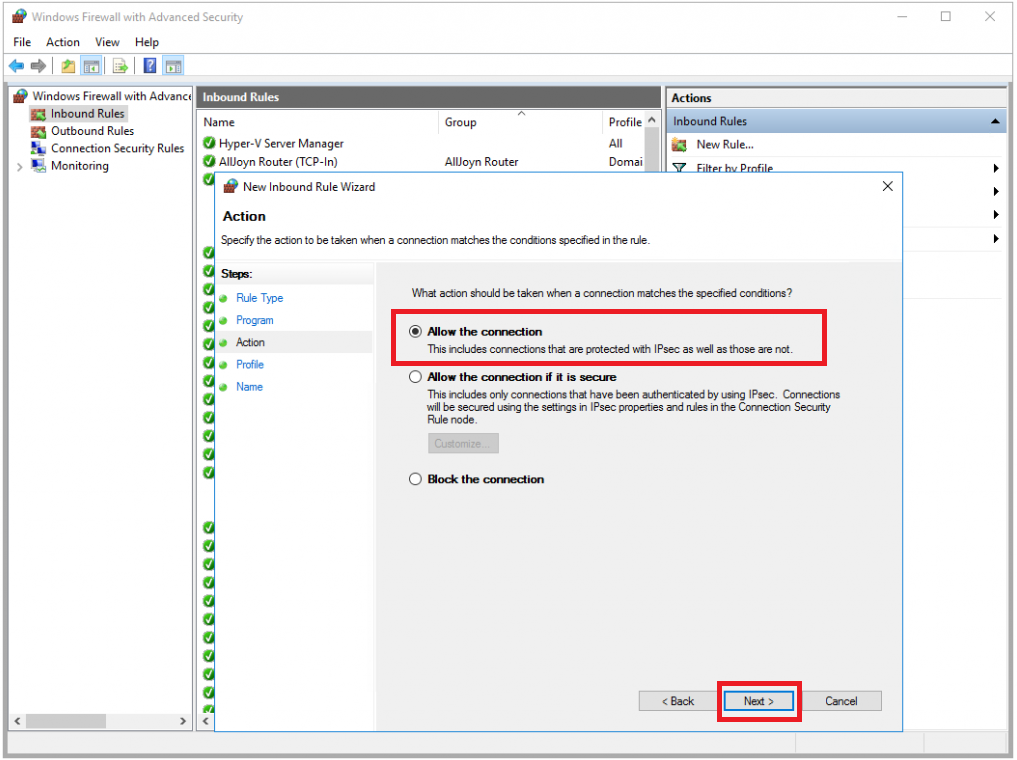Click the Forward arrow toolbar icon
Screen dimensions: 1017x760
[38, 65]
